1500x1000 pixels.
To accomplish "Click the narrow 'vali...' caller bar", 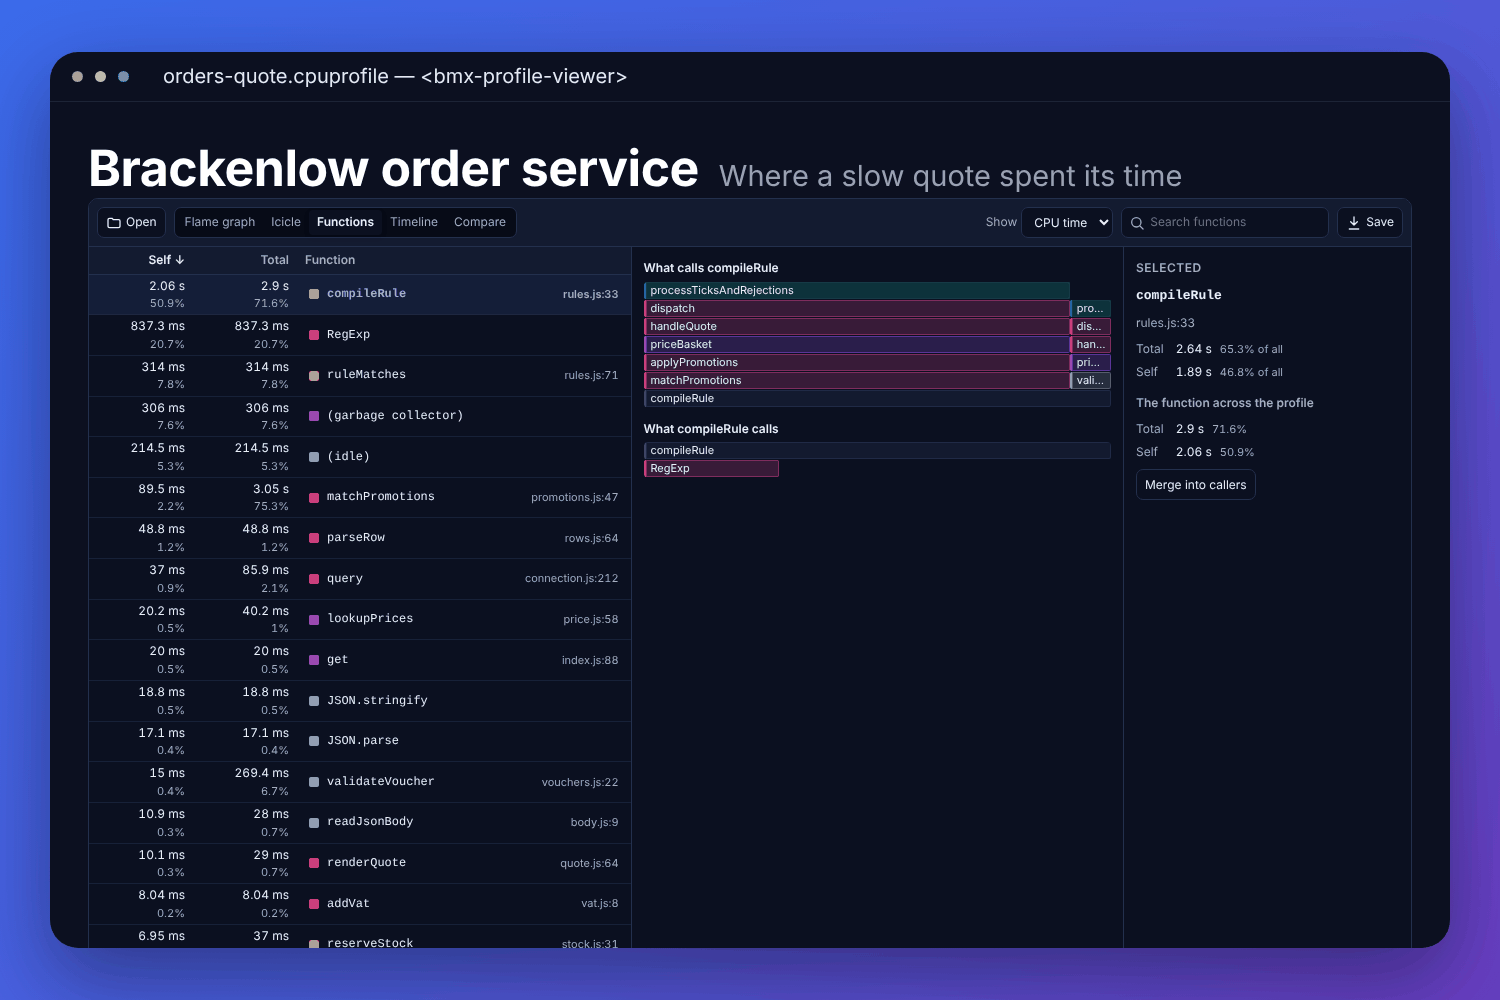I will pyautogui.click(x=1090, y=380).
